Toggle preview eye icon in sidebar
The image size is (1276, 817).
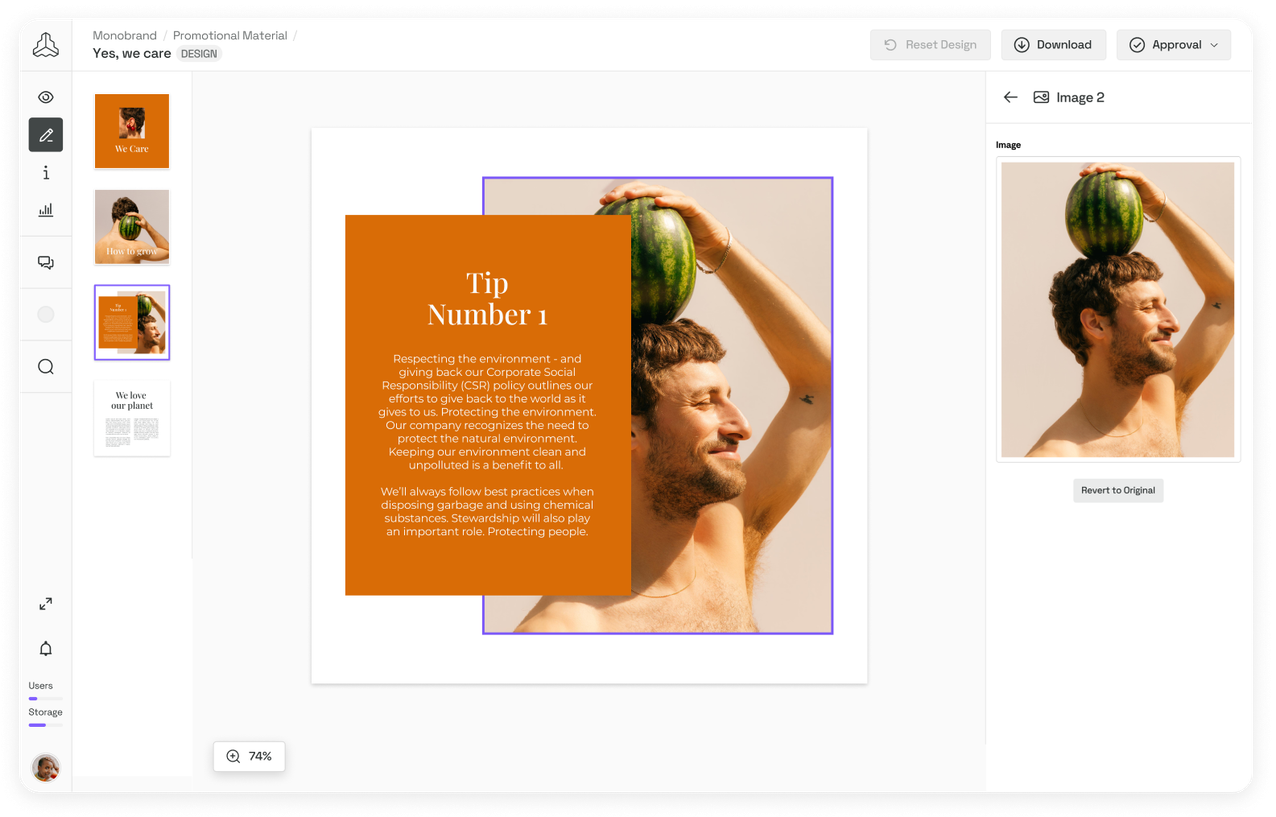(46, 97)
